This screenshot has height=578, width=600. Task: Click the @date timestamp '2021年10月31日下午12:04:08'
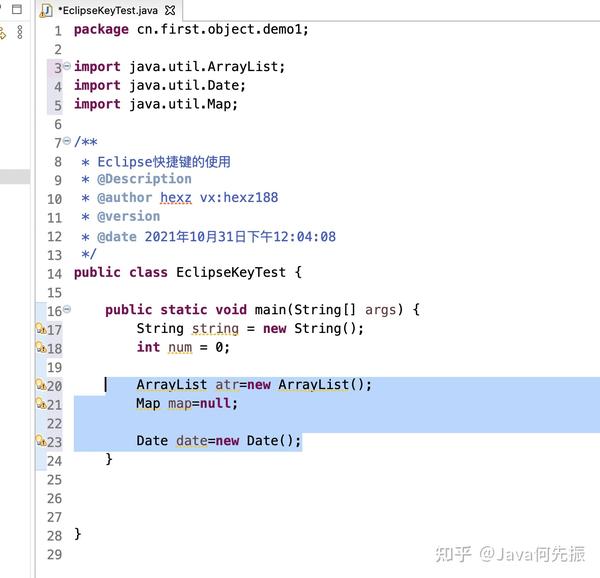click(240, 236)
